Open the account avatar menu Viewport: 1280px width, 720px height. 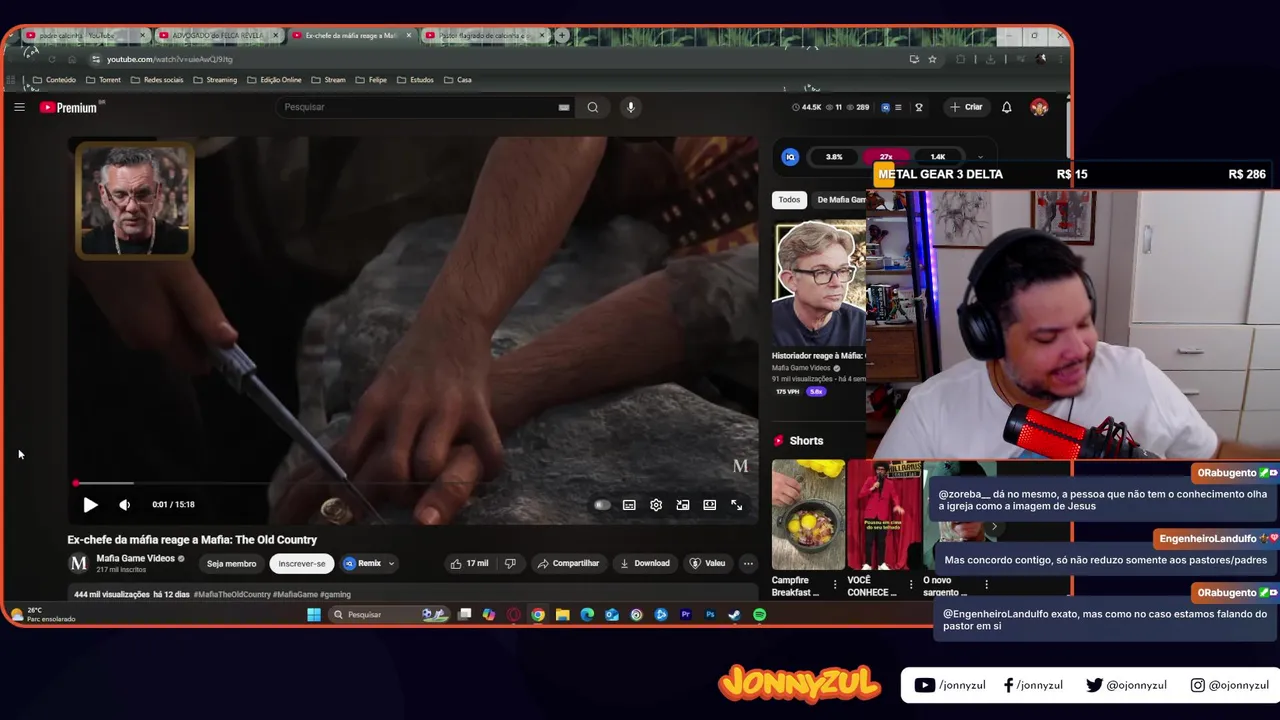tap(1039, 107)
